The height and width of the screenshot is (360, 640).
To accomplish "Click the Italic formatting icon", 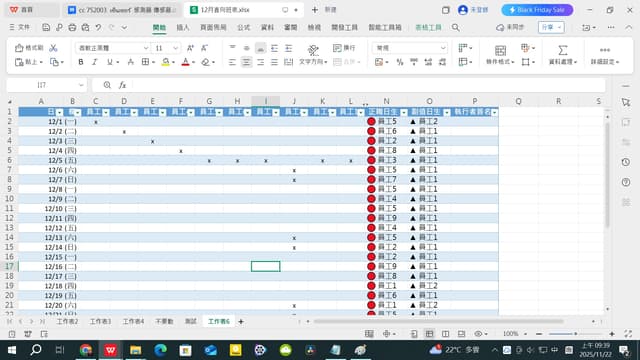I will click(x=95, y=62).
